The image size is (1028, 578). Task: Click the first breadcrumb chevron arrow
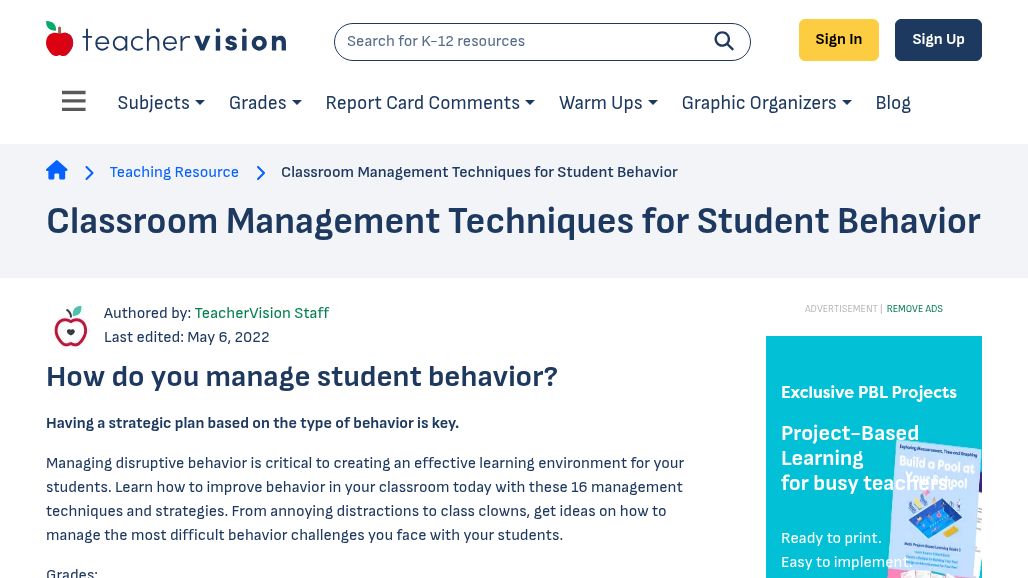coord(89,173)
